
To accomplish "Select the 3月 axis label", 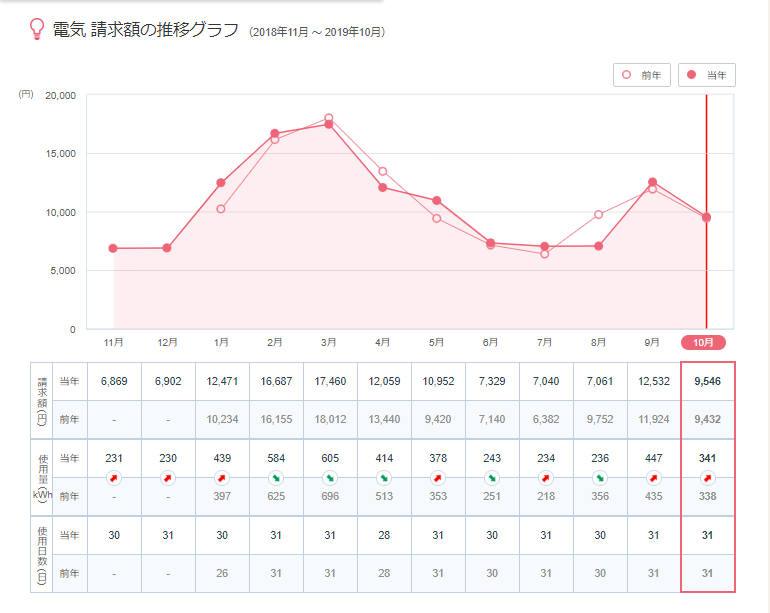I will (x=329, y=342).
